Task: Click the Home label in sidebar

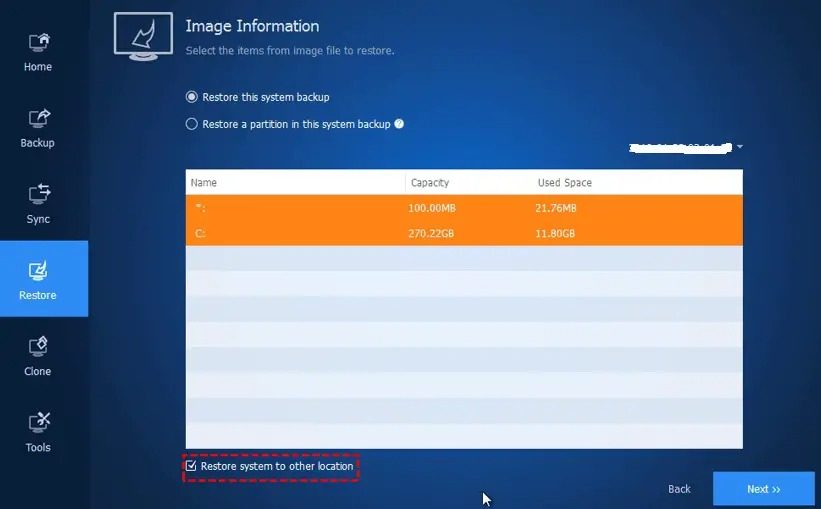Action: (38, 67)
